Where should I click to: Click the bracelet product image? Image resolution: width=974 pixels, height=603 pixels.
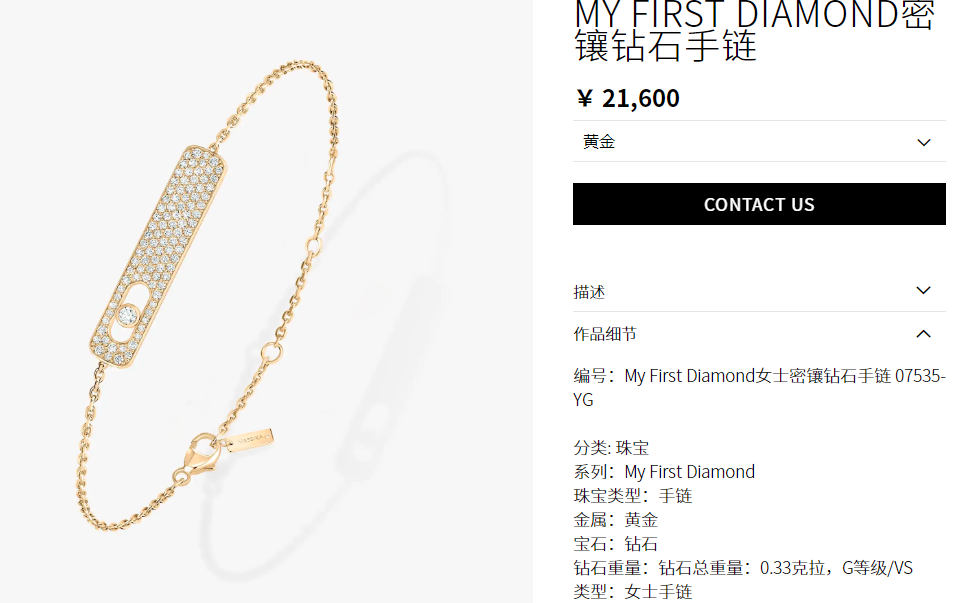coord(266,301)
